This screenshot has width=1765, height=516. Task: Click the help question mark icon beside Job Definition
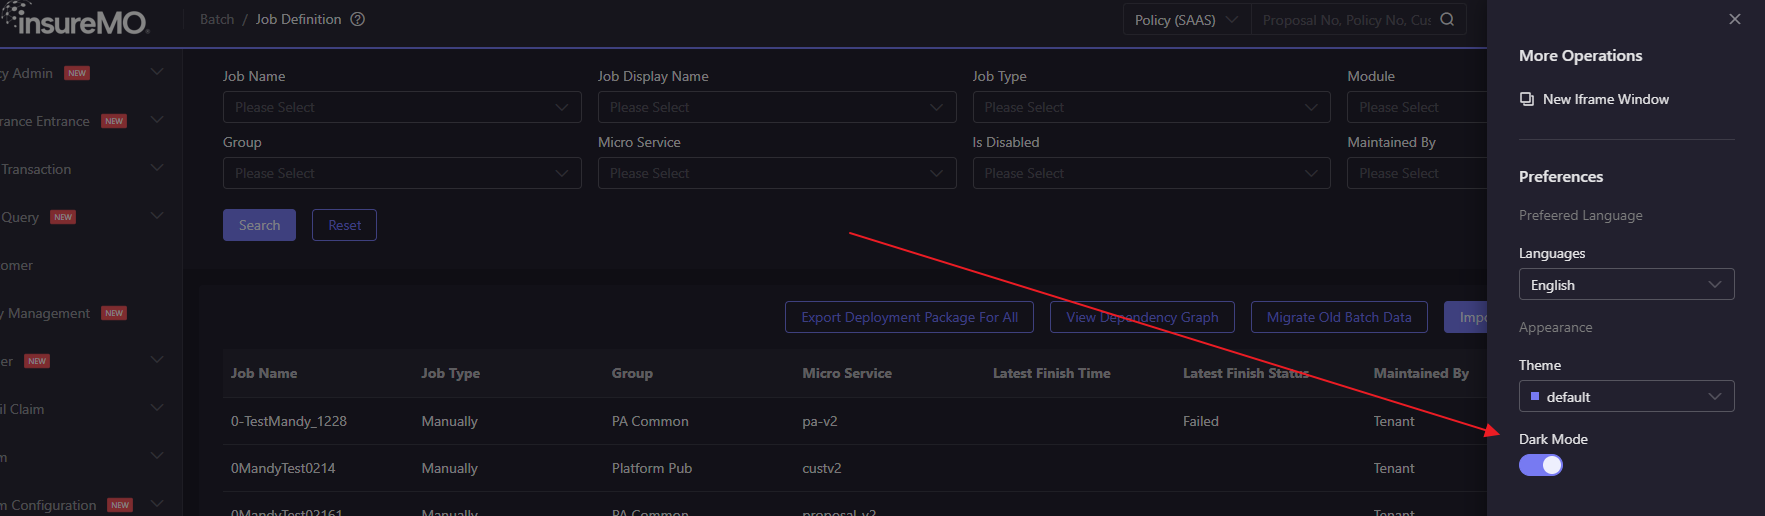coord(358,19)
